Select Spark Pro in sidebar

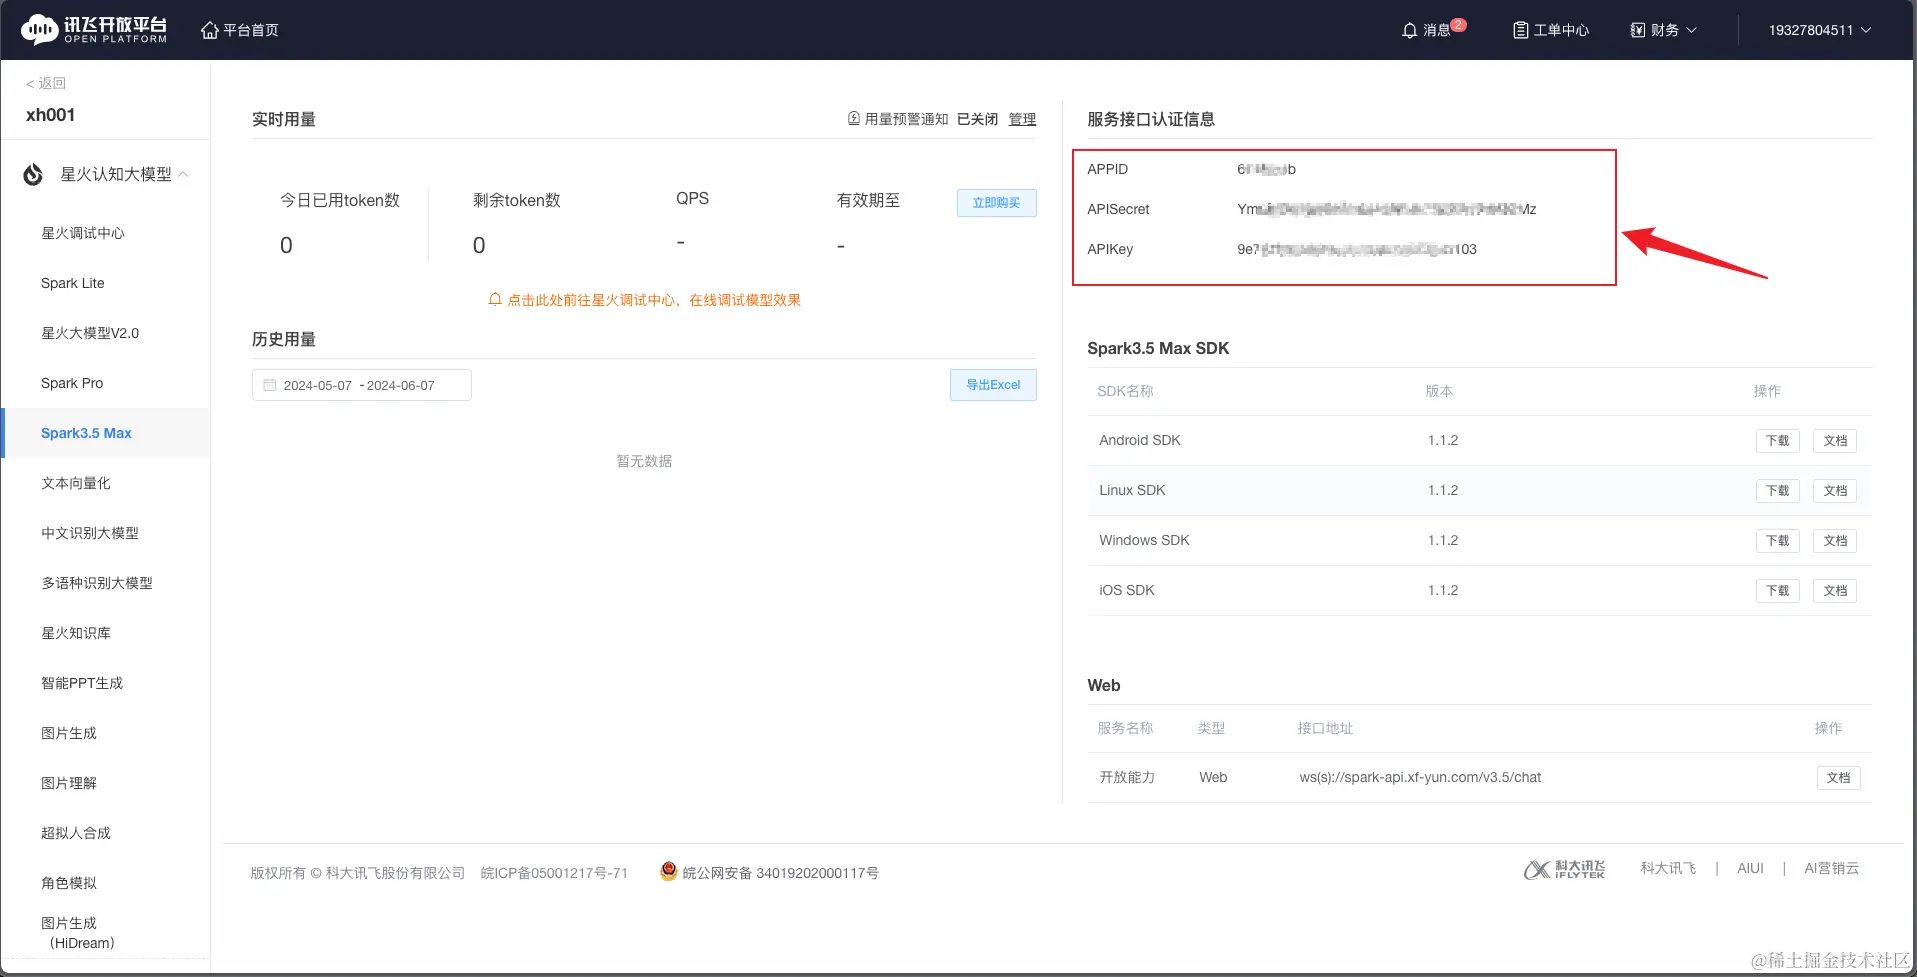tap(72, 383)
